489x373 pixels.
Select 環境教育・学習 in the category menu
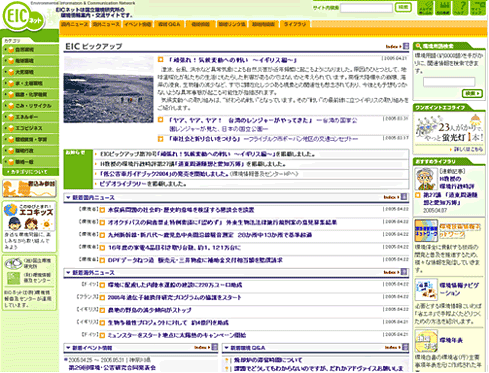point(31,139)
